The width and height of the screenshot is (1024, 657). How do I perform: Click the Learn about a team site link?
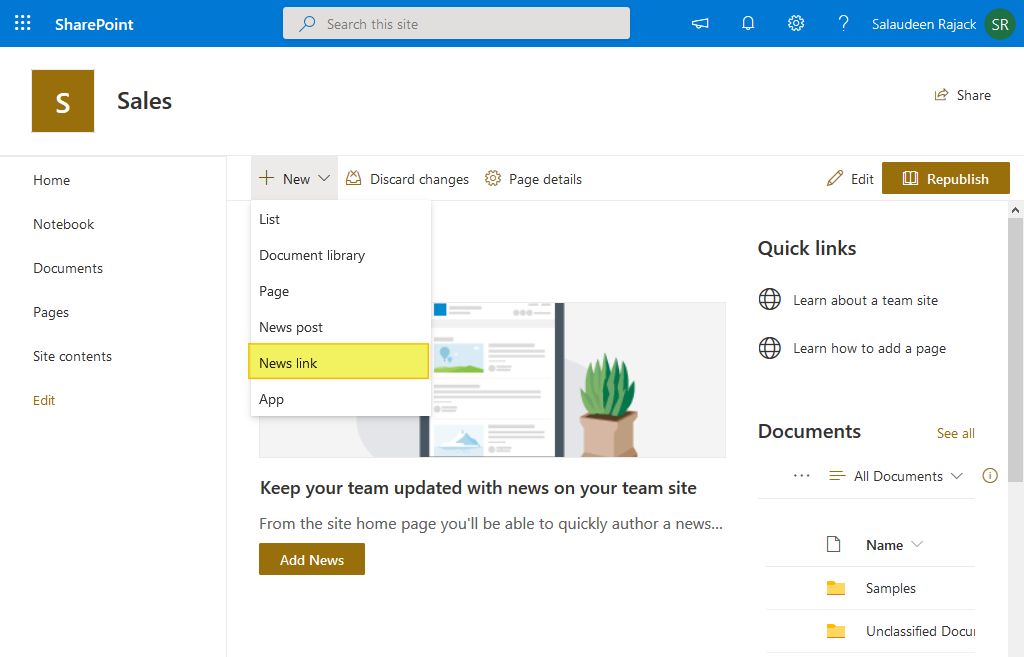tap(866, 299)
